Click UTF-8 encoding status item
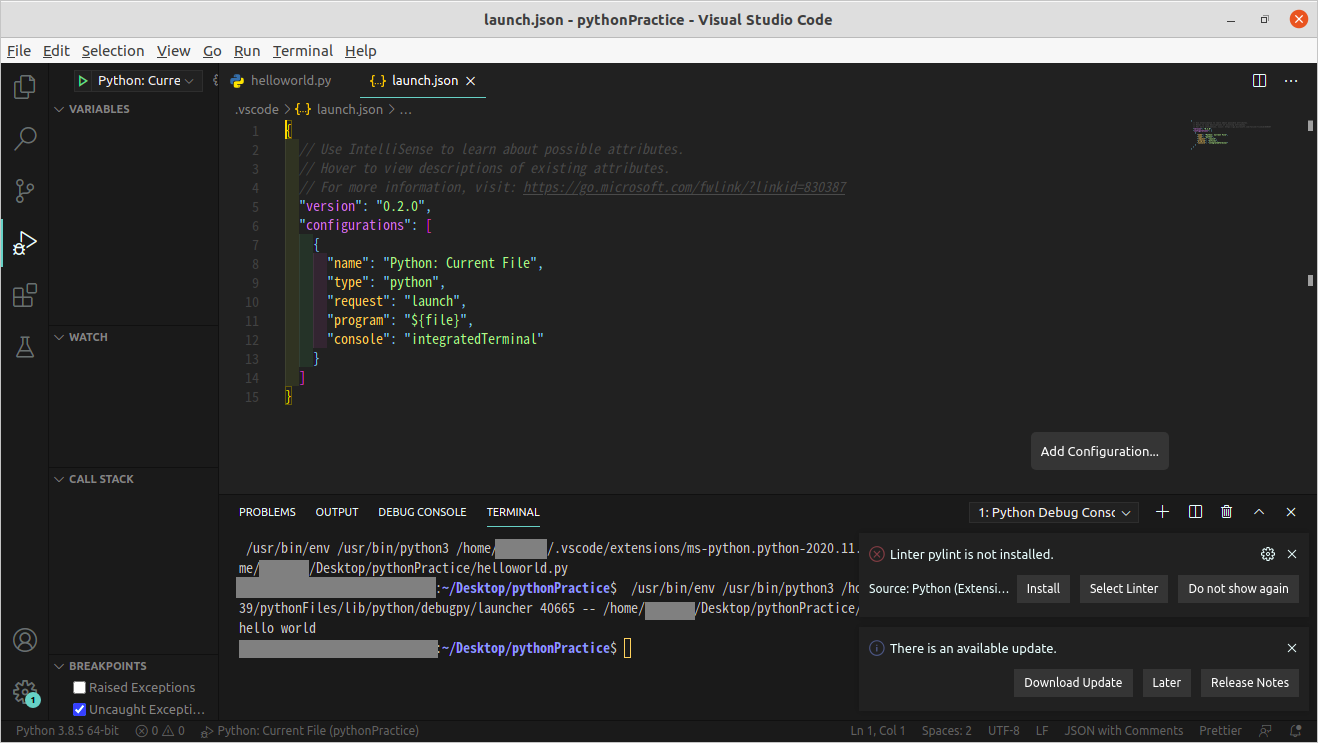Image resolution: width=1318 pixels, height=743 pixels. 1004,731
